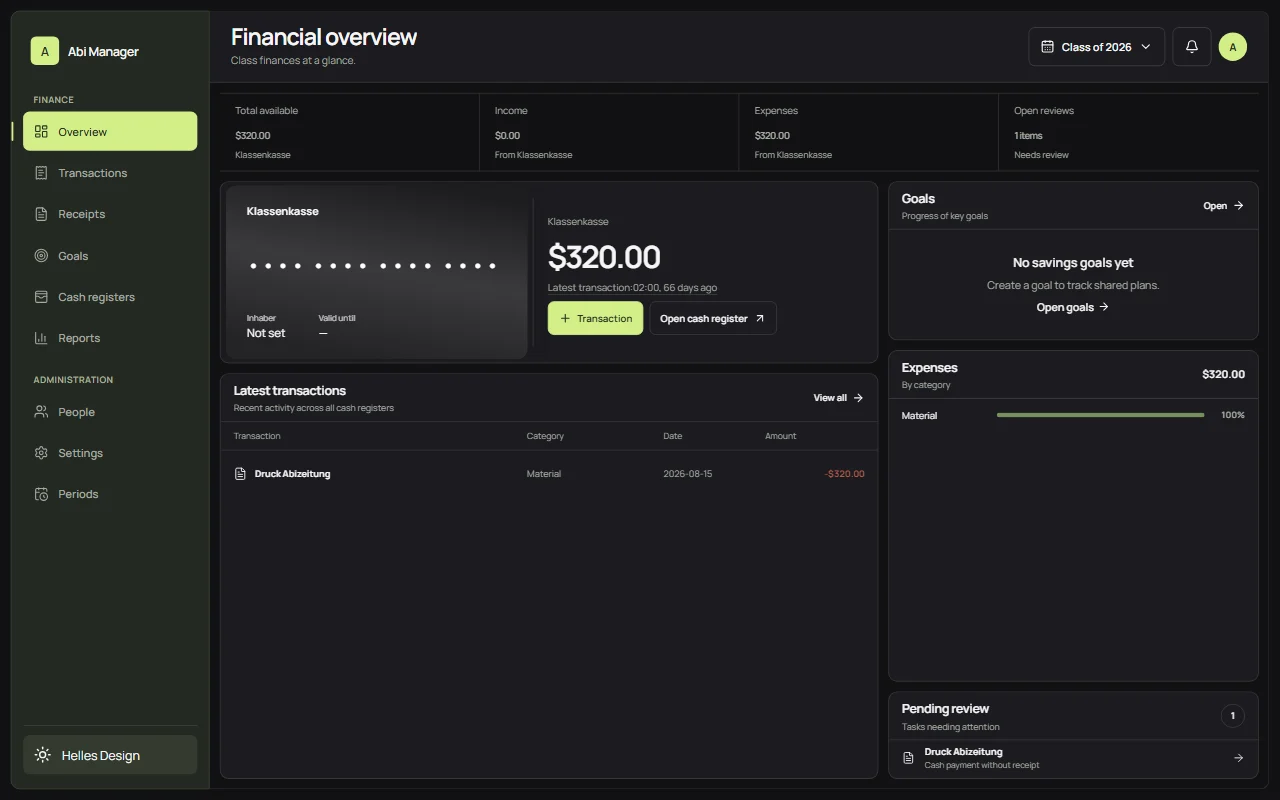Click the 2026-08-15 date cell
This screenshot has height=800, width=1280.
click(x=688, y=474)
